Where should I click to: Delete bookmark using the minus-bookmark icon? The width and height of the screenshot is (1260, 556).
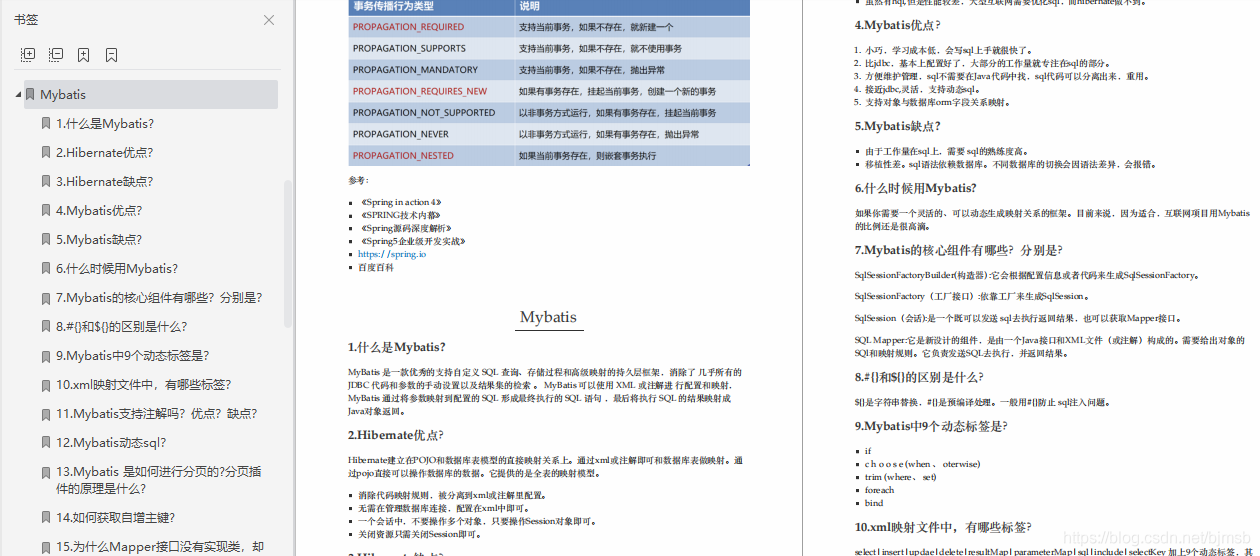coord(112,55)
